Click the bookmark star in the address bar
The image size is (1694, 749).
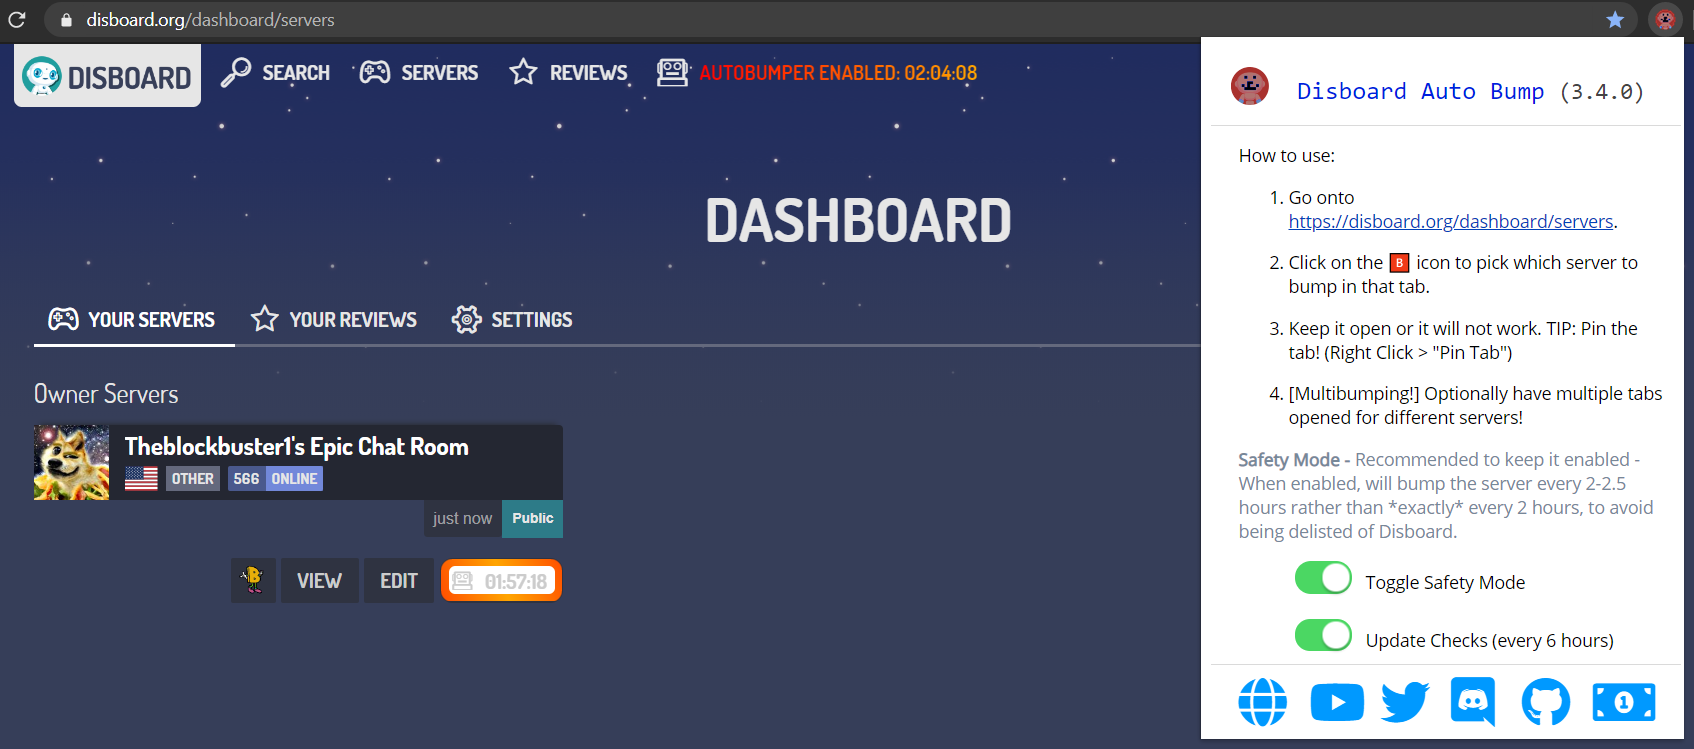[x=1615, y=20]
